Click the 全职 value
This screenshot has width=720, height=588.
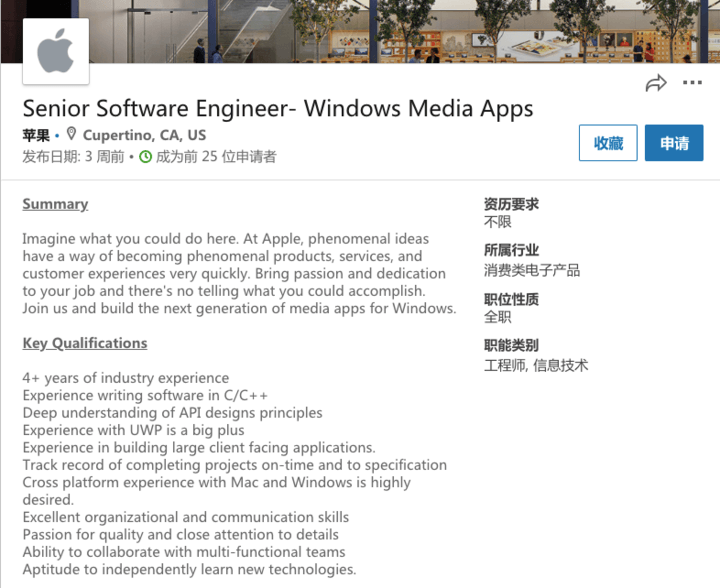point(497,317)
